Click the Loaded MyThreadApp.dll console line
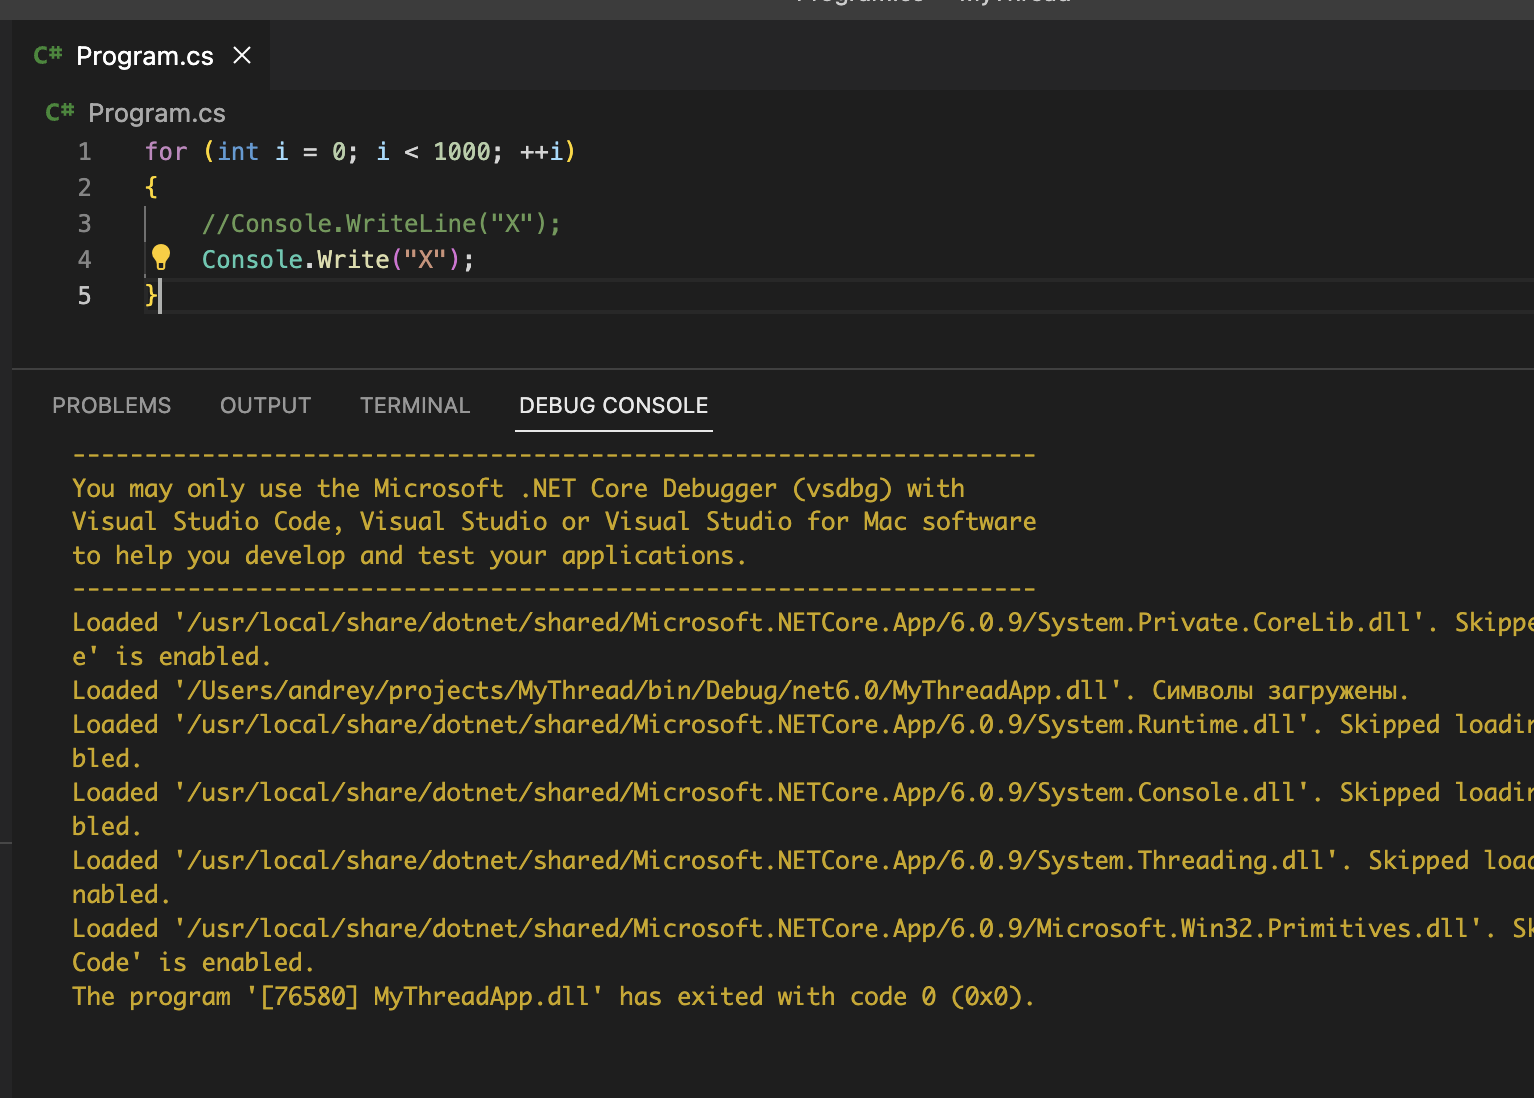Screen dimensions: 1534x1098 pyautogui.click(x=740, y=690)
